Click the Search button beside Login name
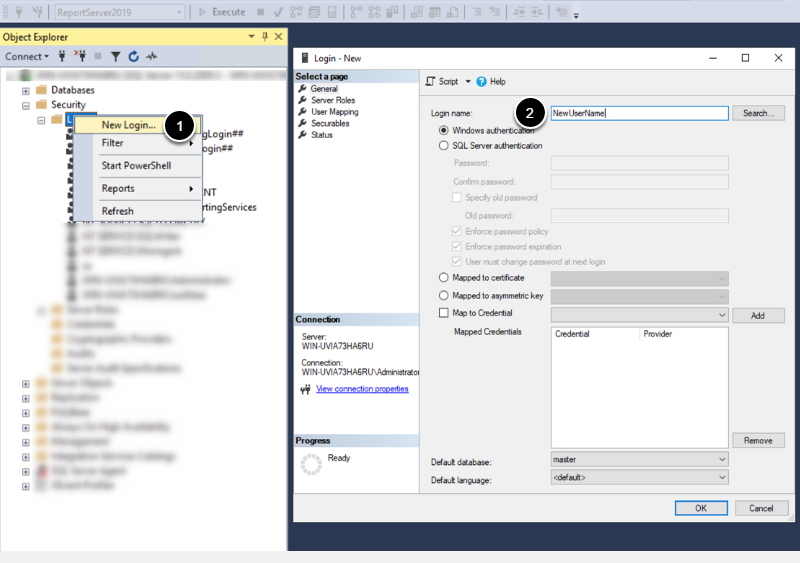Viewport: 800px width, 563px height. coord(758,113)
